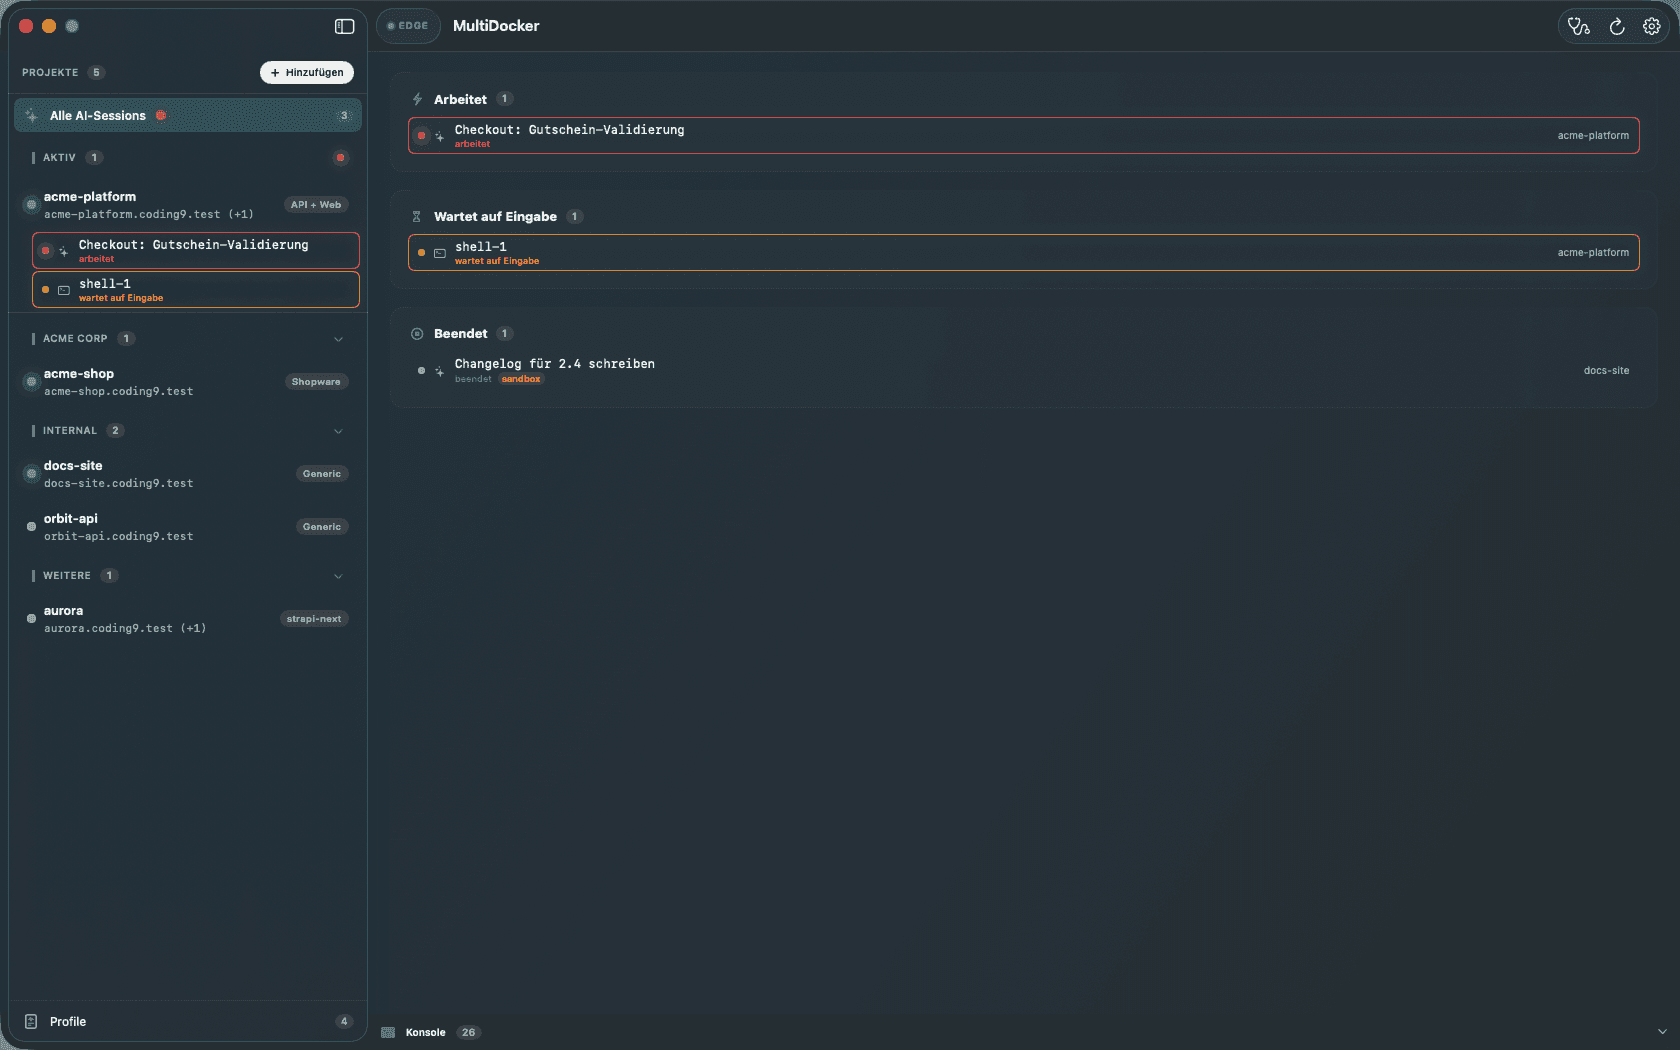Open shell-1 card in Wartet auf Eingabe
The width and height of the screenshot is (1680, 1050).
click(x=1024, y=253)
